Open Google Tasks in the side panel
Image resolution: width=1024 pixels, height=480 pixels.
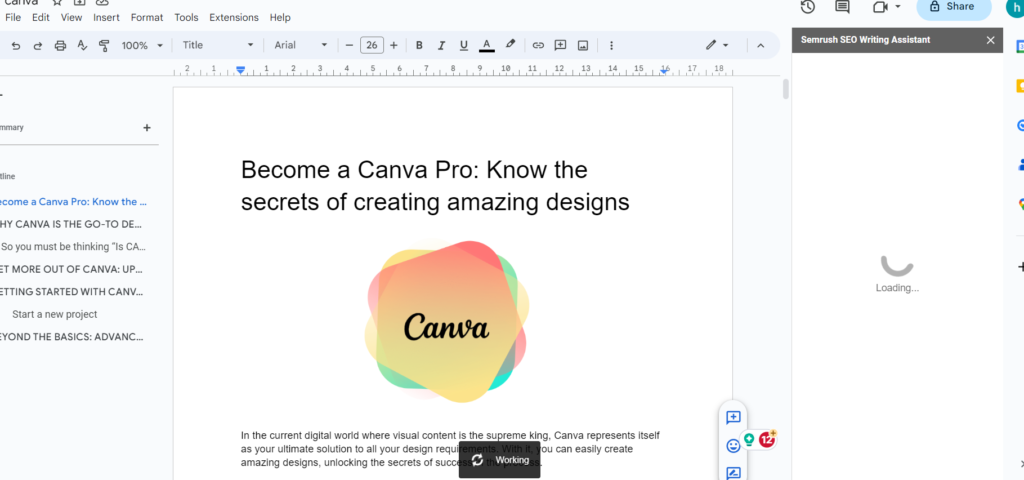1019,125
